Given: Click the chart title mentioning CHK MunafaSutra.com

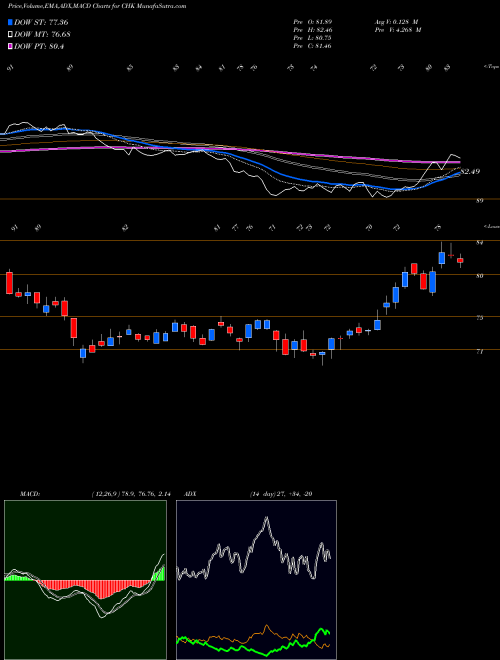Looking at the screenshot, I should coord(97,6).
